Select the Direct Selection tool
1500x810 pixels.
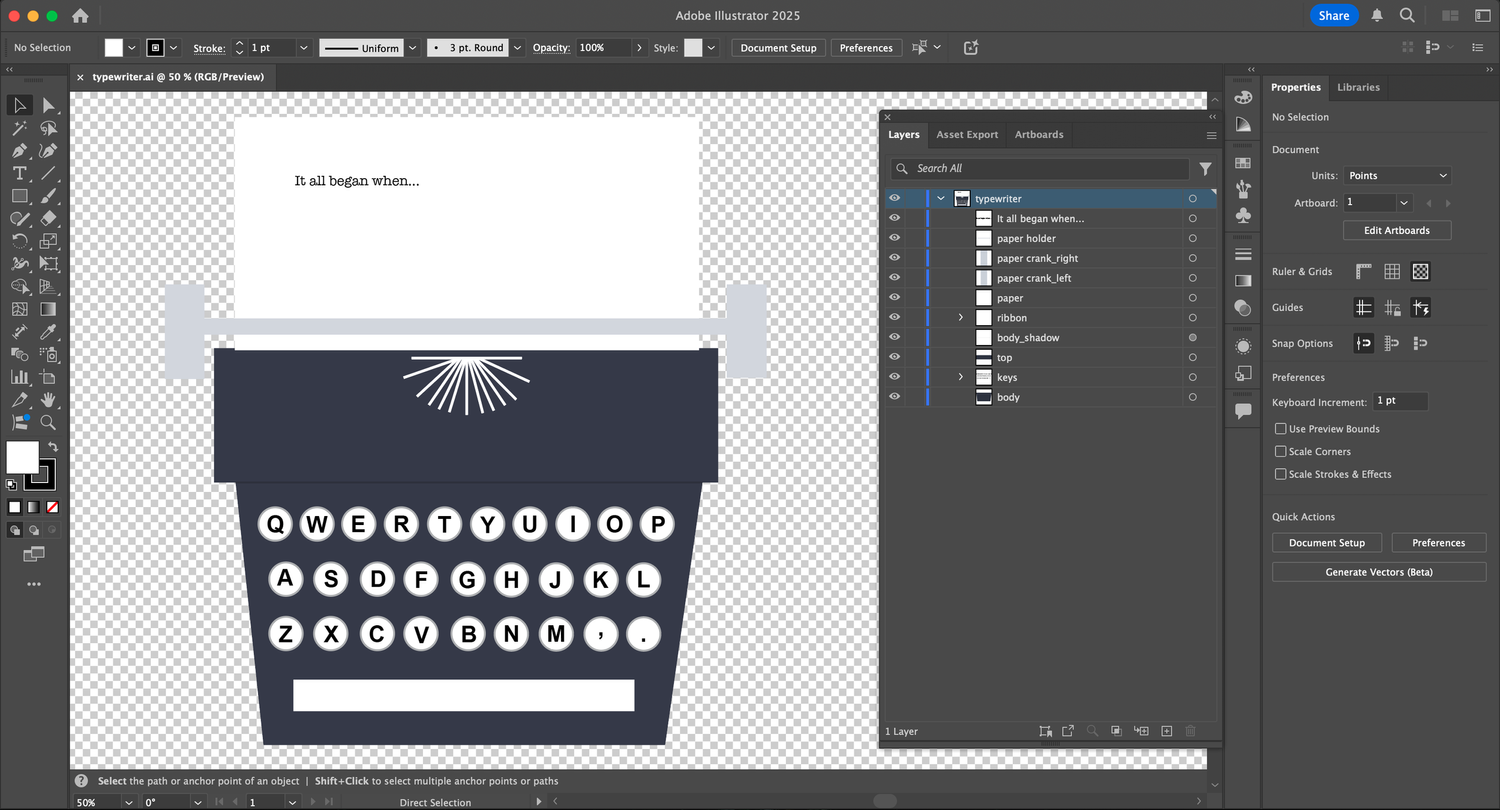pos(48,105)
